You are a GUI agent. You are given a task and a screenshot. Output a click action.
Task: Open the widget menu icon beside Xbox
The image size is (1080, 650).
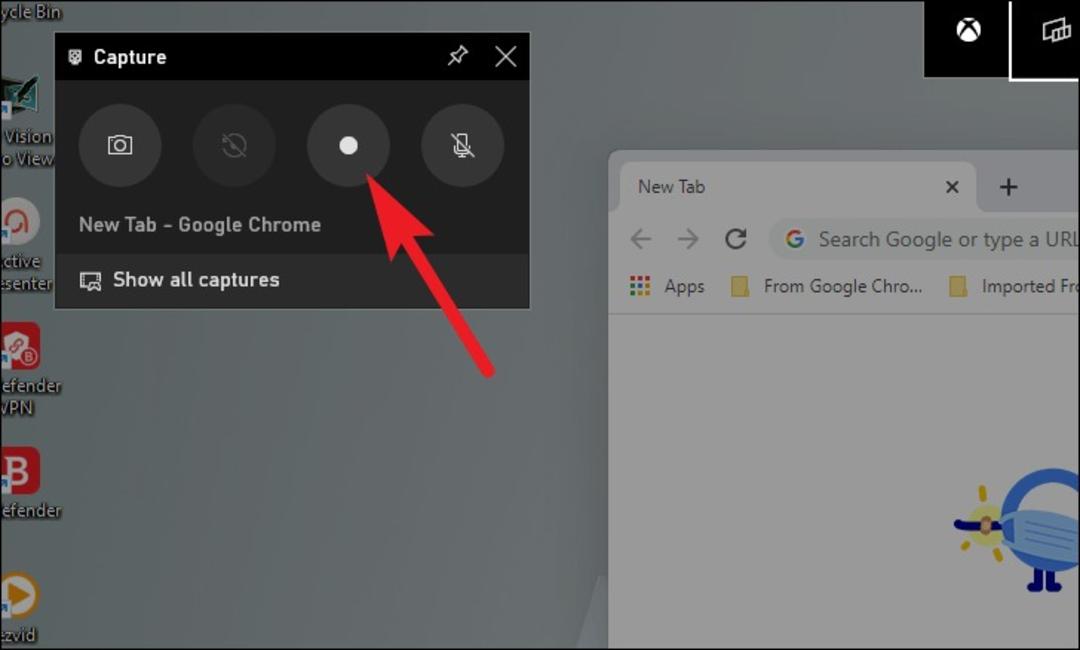click(1057, 30)
